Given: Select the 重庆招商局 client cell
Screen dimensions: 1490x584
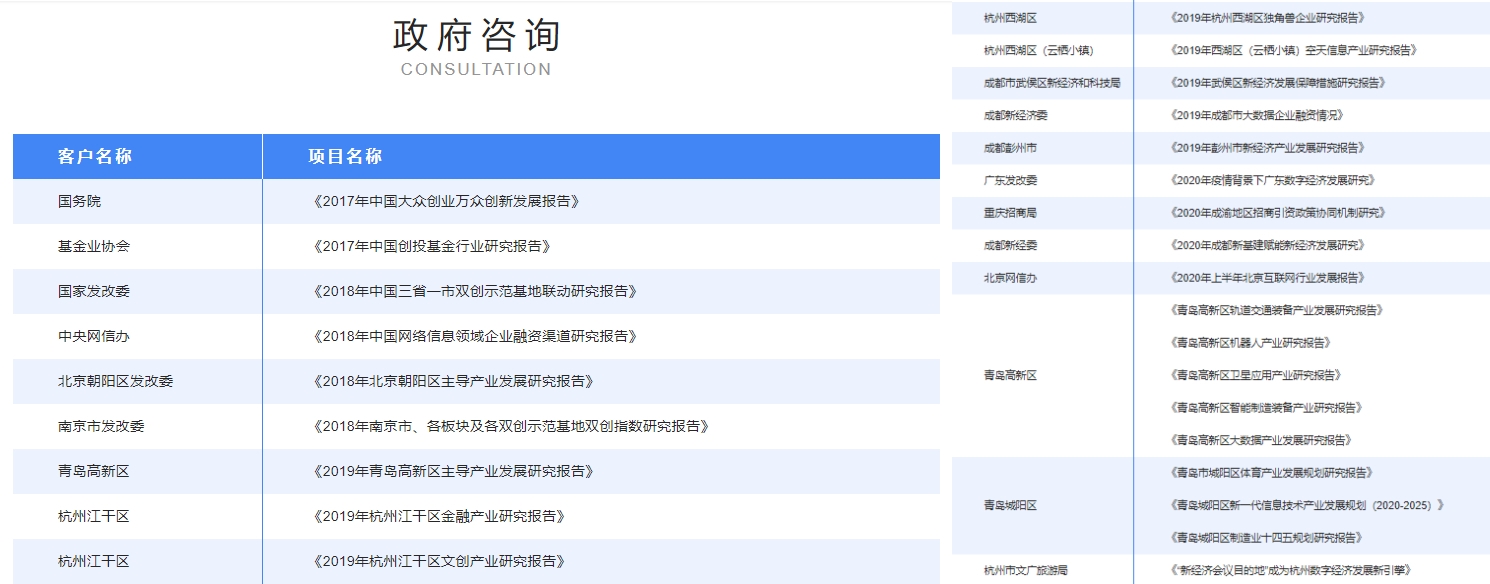Looking at the screenshot, I should point(1010,213).
